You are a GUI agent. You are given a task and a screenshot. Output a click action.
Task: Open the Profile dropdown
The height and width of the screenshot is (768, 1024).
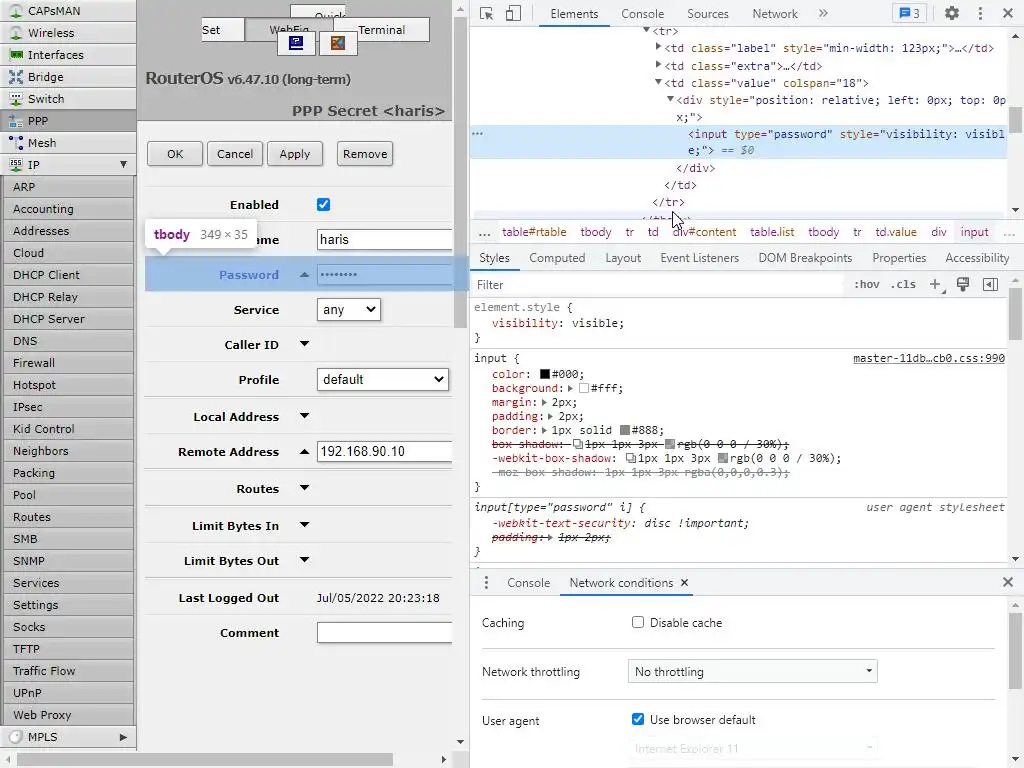(383, 379)
